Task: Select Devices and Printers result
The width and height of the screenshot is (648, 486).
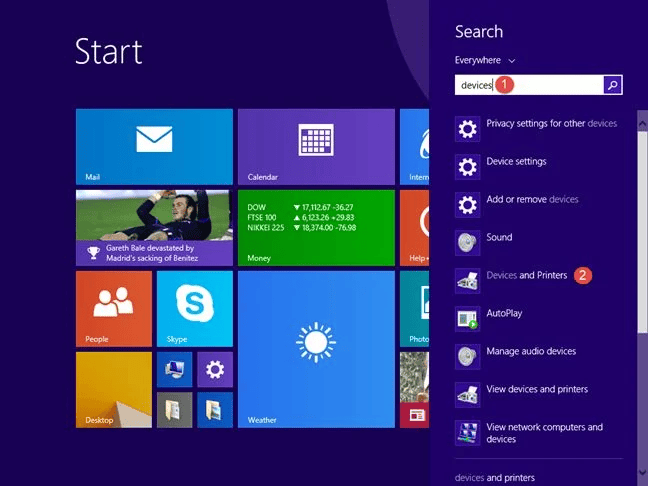Action: (x=526, y=275)
